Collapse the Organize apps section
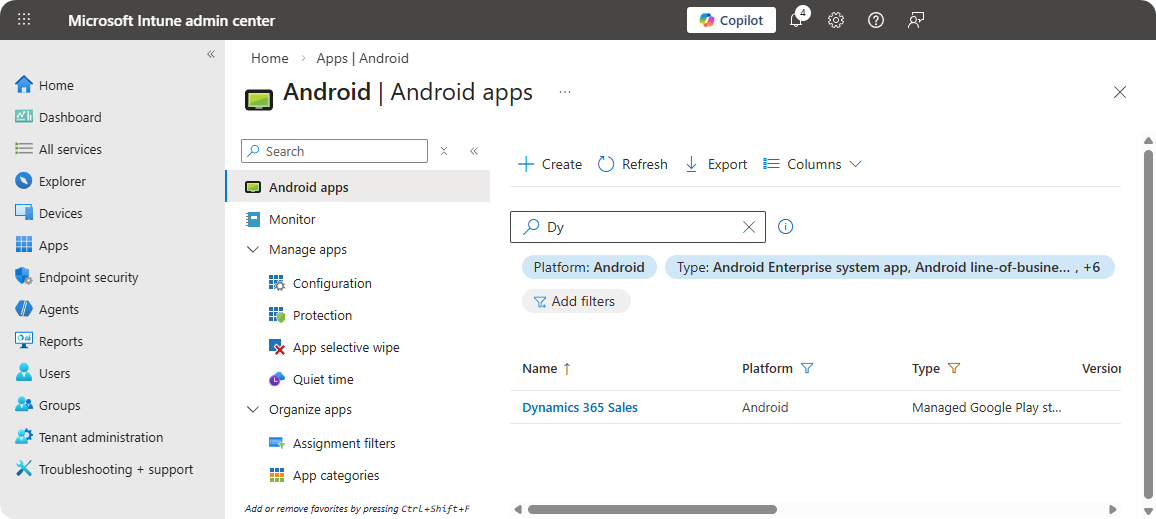This screenshot has width=1156, height=519. 253,410
